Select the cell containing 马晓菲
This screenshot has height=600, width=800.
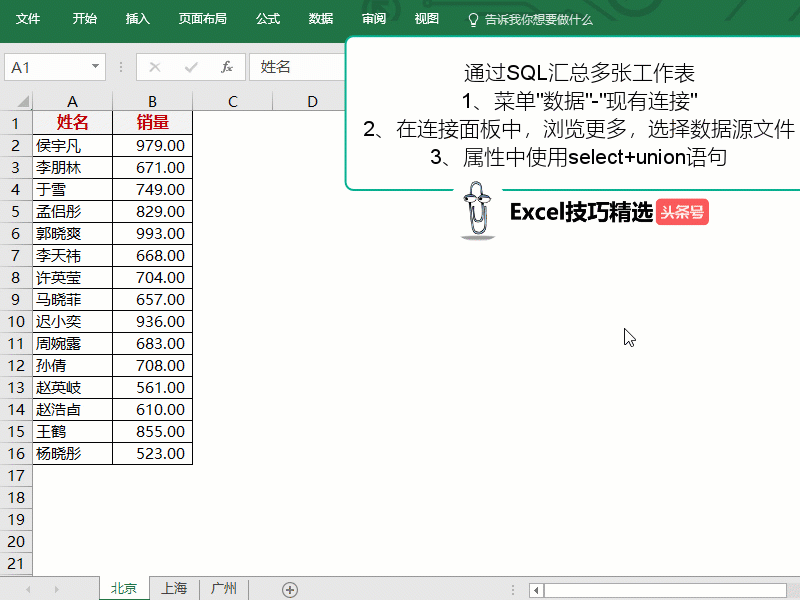tap(72, 299)
